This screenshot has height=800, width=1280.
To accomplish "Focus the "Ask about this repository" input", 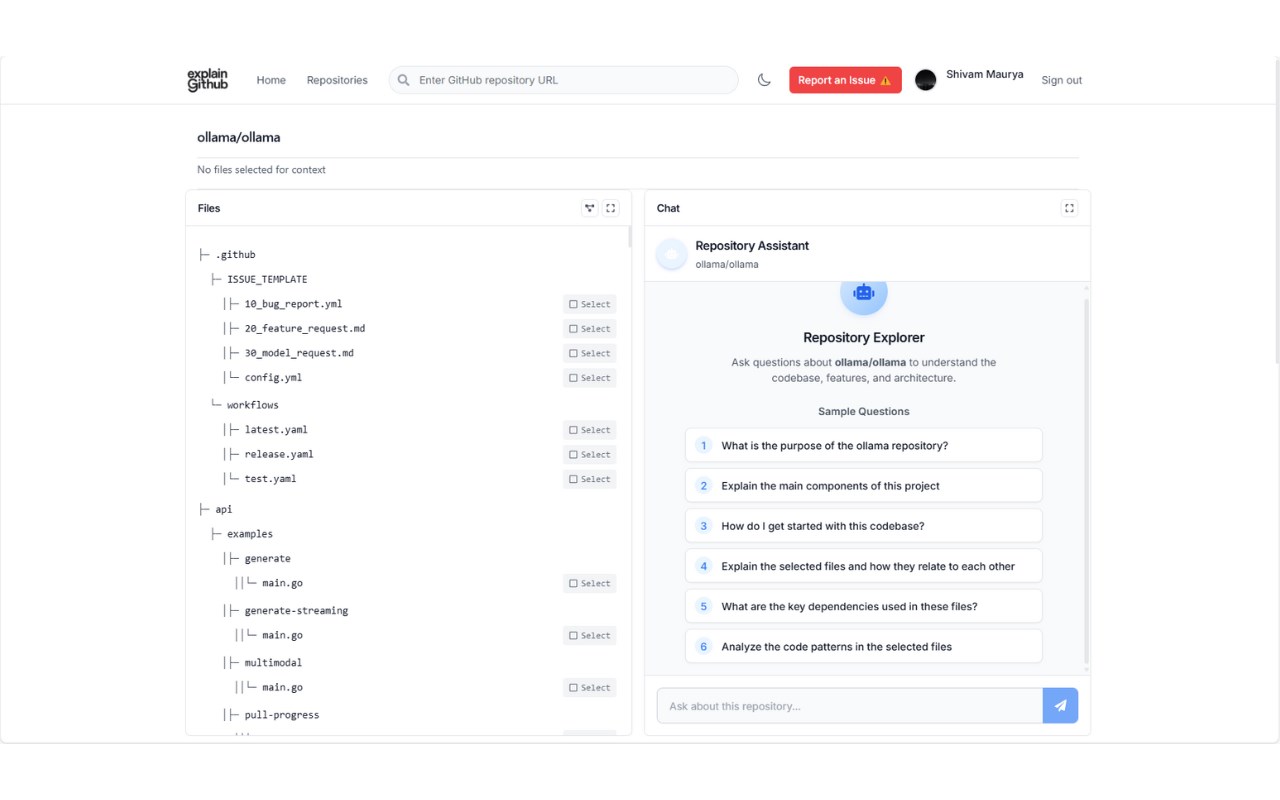I will (x=850, y=705).
